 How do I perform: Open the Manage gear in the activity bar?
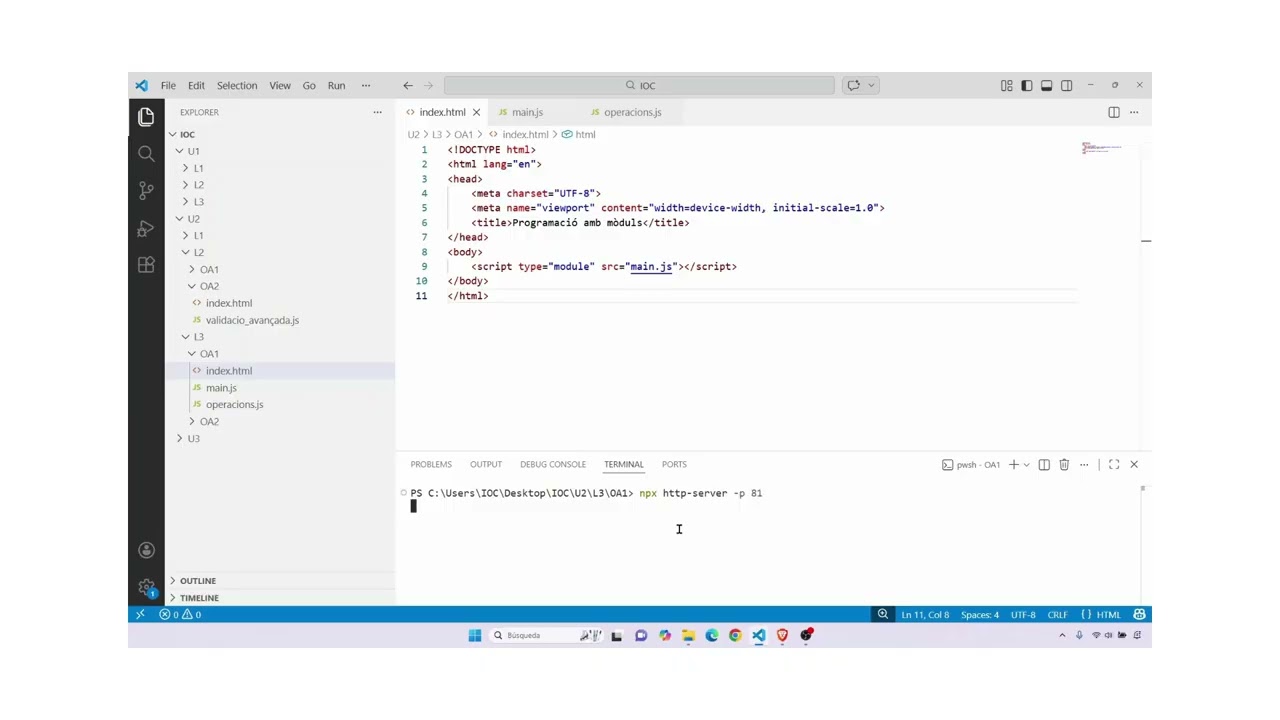146,587
